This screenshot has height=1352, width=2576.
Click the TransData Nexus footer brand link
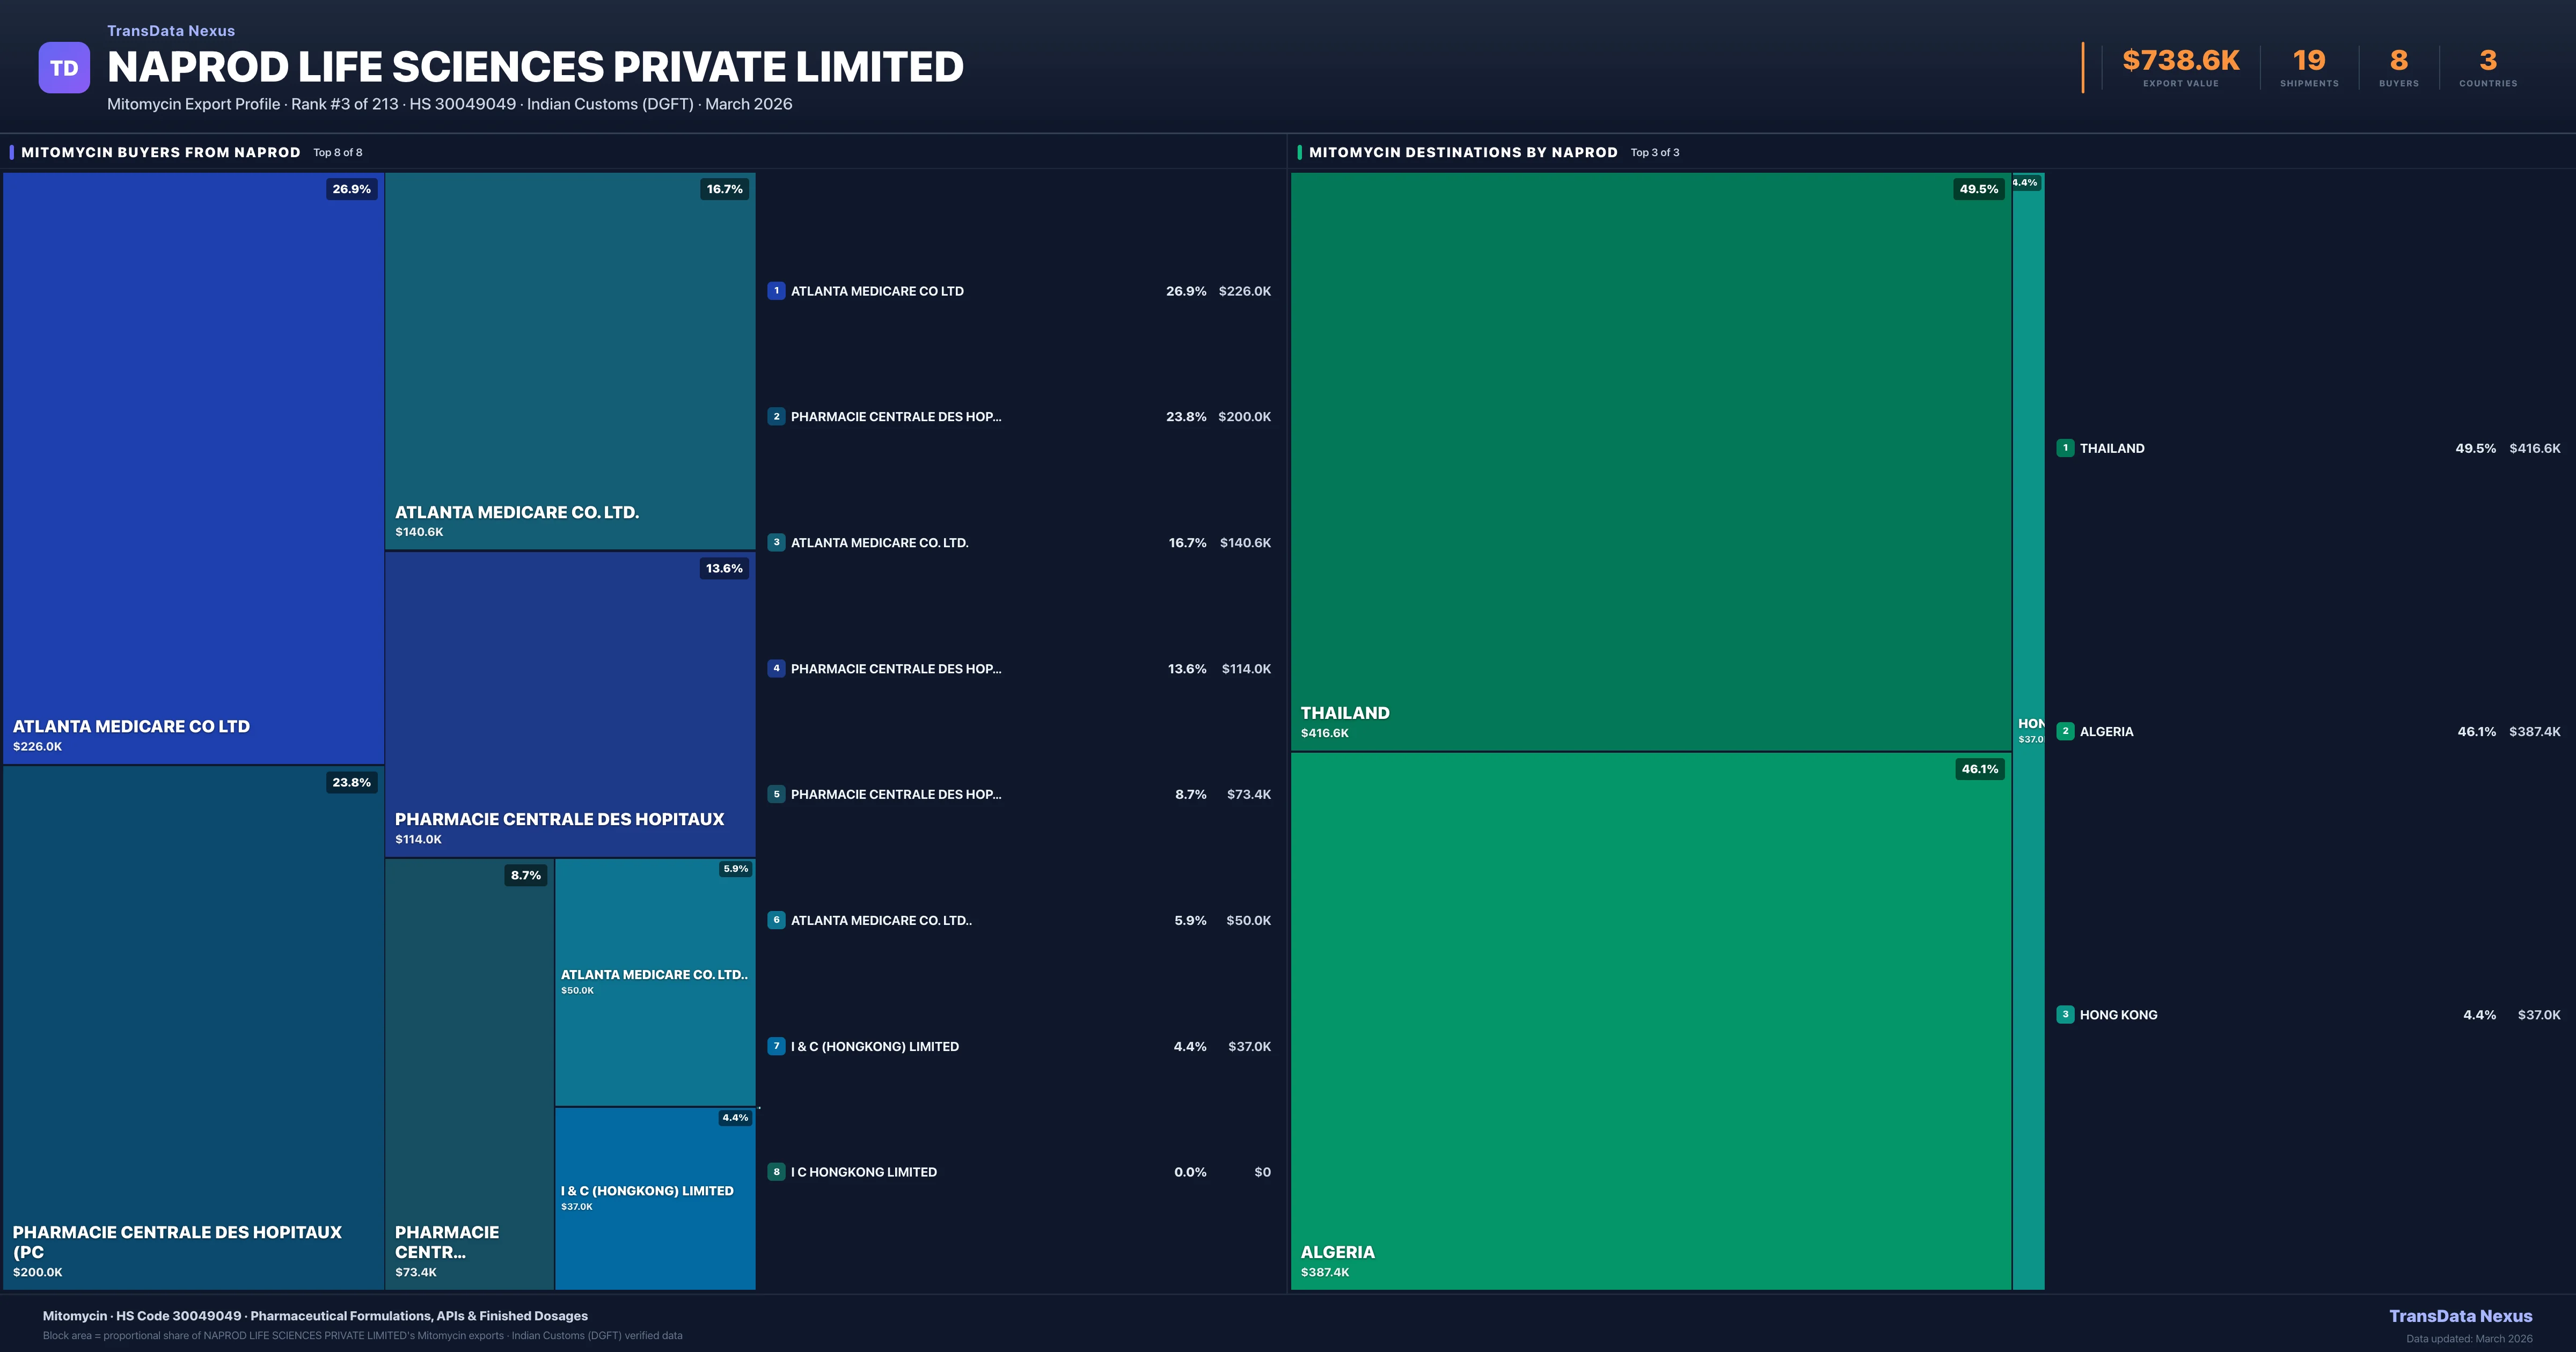(x=2460, y=1316)
